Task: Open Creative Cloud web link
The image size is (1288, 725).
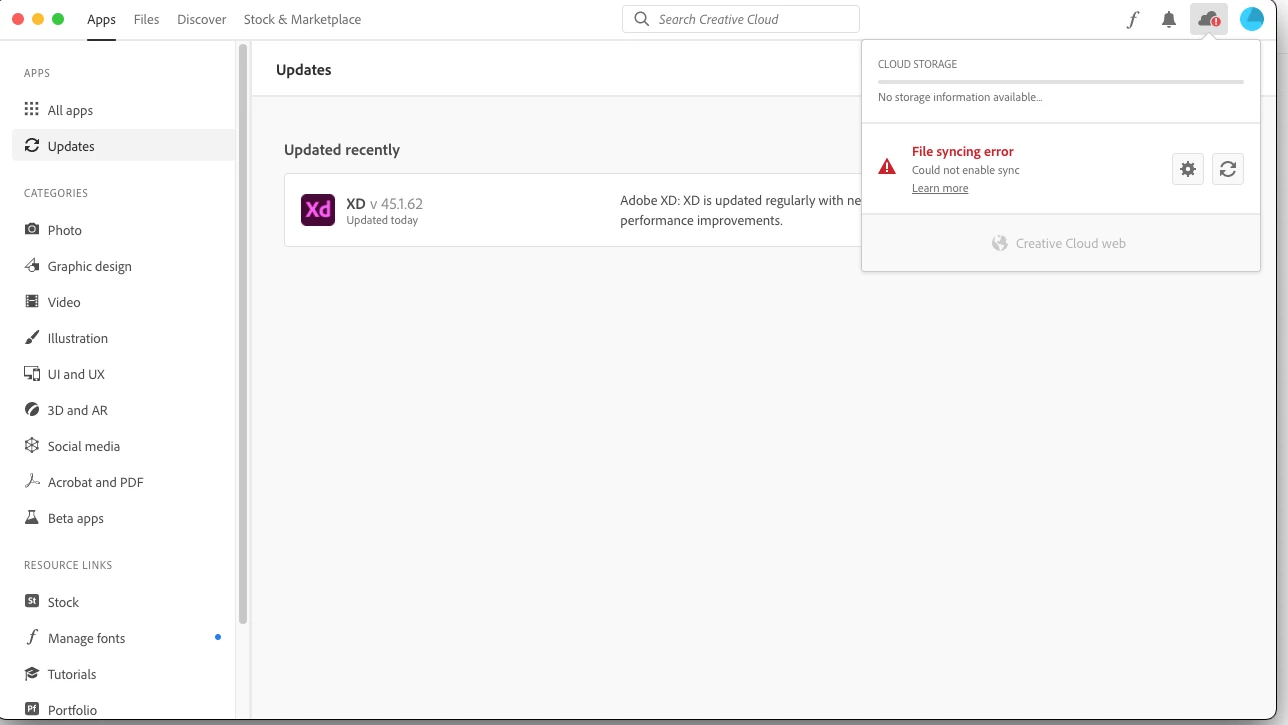Action: (x=1060, y=243)
